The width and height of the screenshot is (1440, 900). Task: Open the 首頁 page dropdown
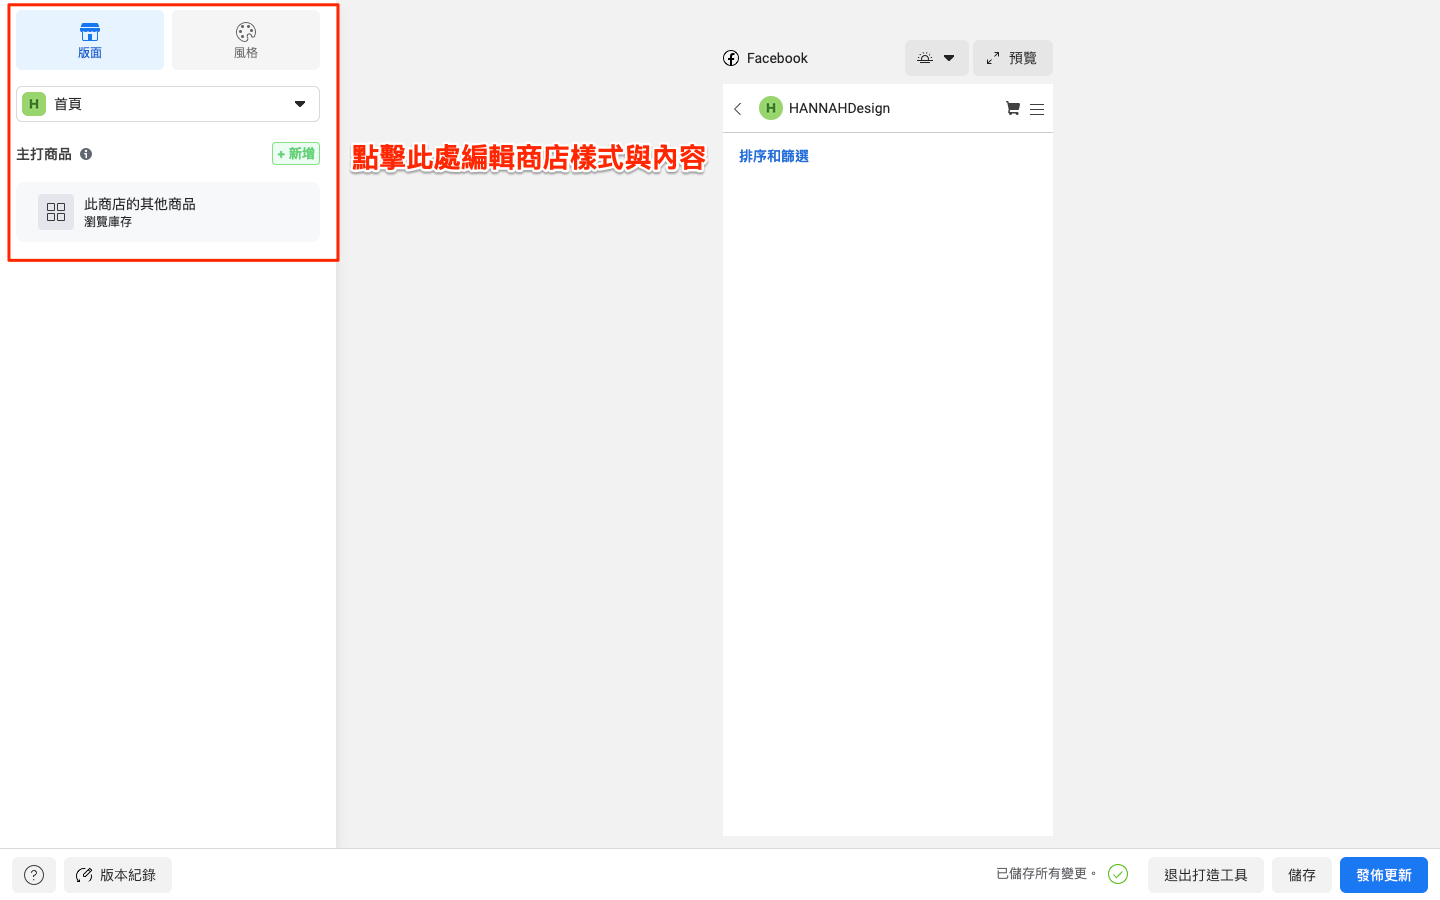[168, 104]
